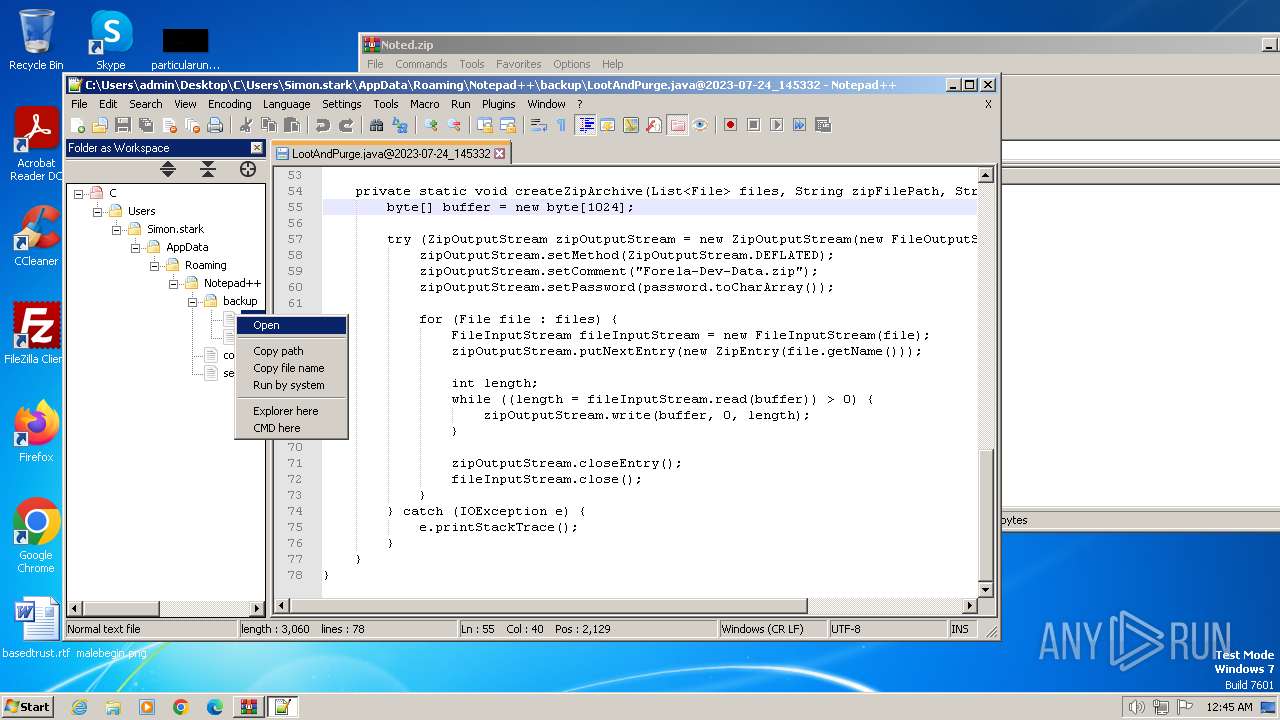Toggle show all characters pilcrow button
Viewport: 1280px width, 720px height.
pos(561,125)
